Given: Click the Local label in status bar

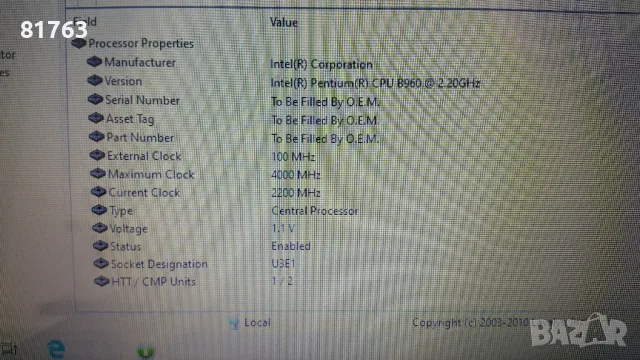Looking at the screenshot, I should coord(258,322).
